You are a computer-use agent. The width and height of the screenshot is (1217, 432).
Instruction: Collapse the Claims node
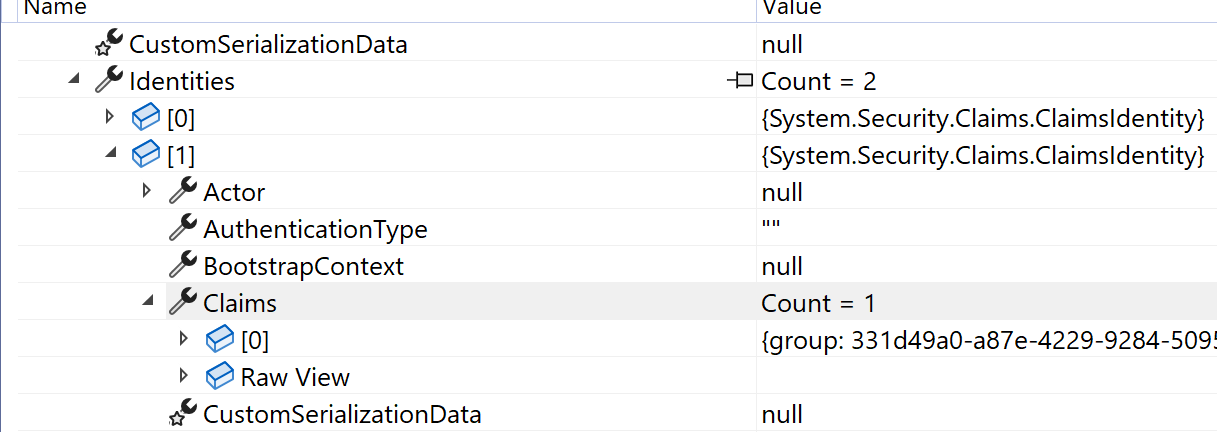pos(147,302)
